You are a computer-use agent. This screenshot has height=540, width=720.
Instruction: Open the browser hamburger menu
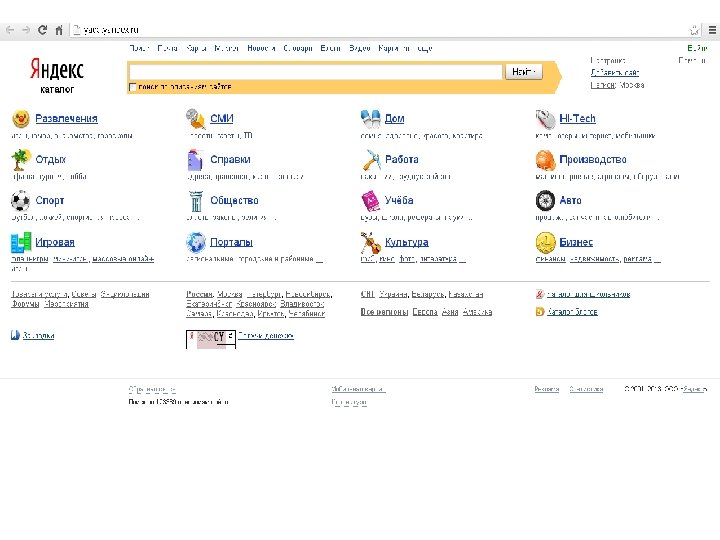pos(712,30)
